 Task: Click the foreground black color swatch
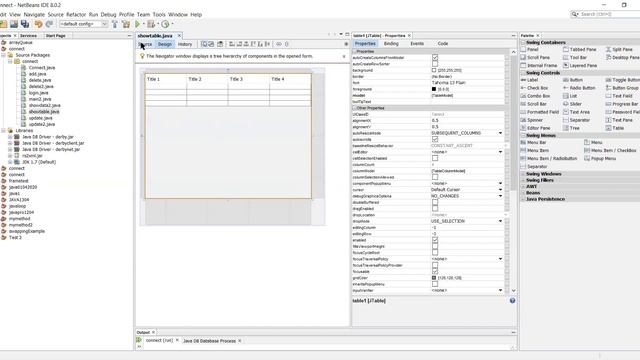tap(434, 89)
